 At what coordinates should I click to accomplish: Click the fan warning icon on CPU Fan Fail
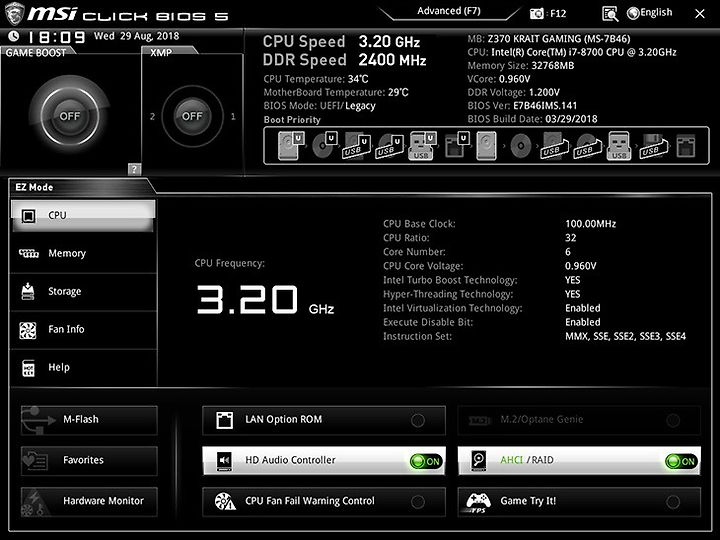click(x=225, y=501)
